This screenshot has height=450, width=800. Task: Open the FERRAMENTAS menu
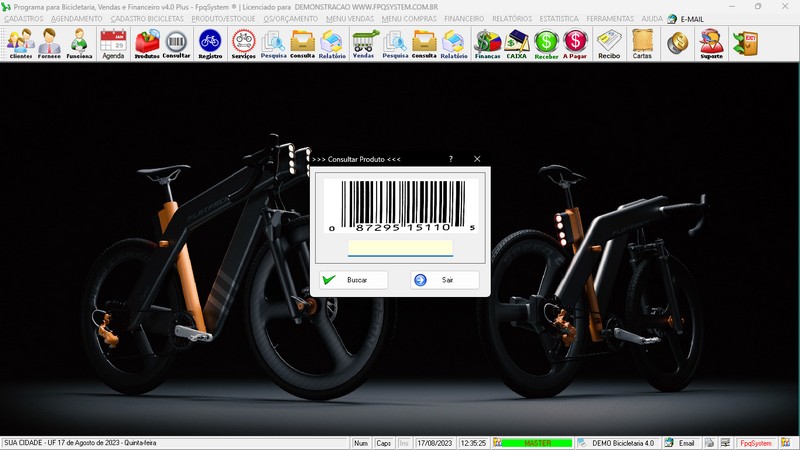coord(610,19)
